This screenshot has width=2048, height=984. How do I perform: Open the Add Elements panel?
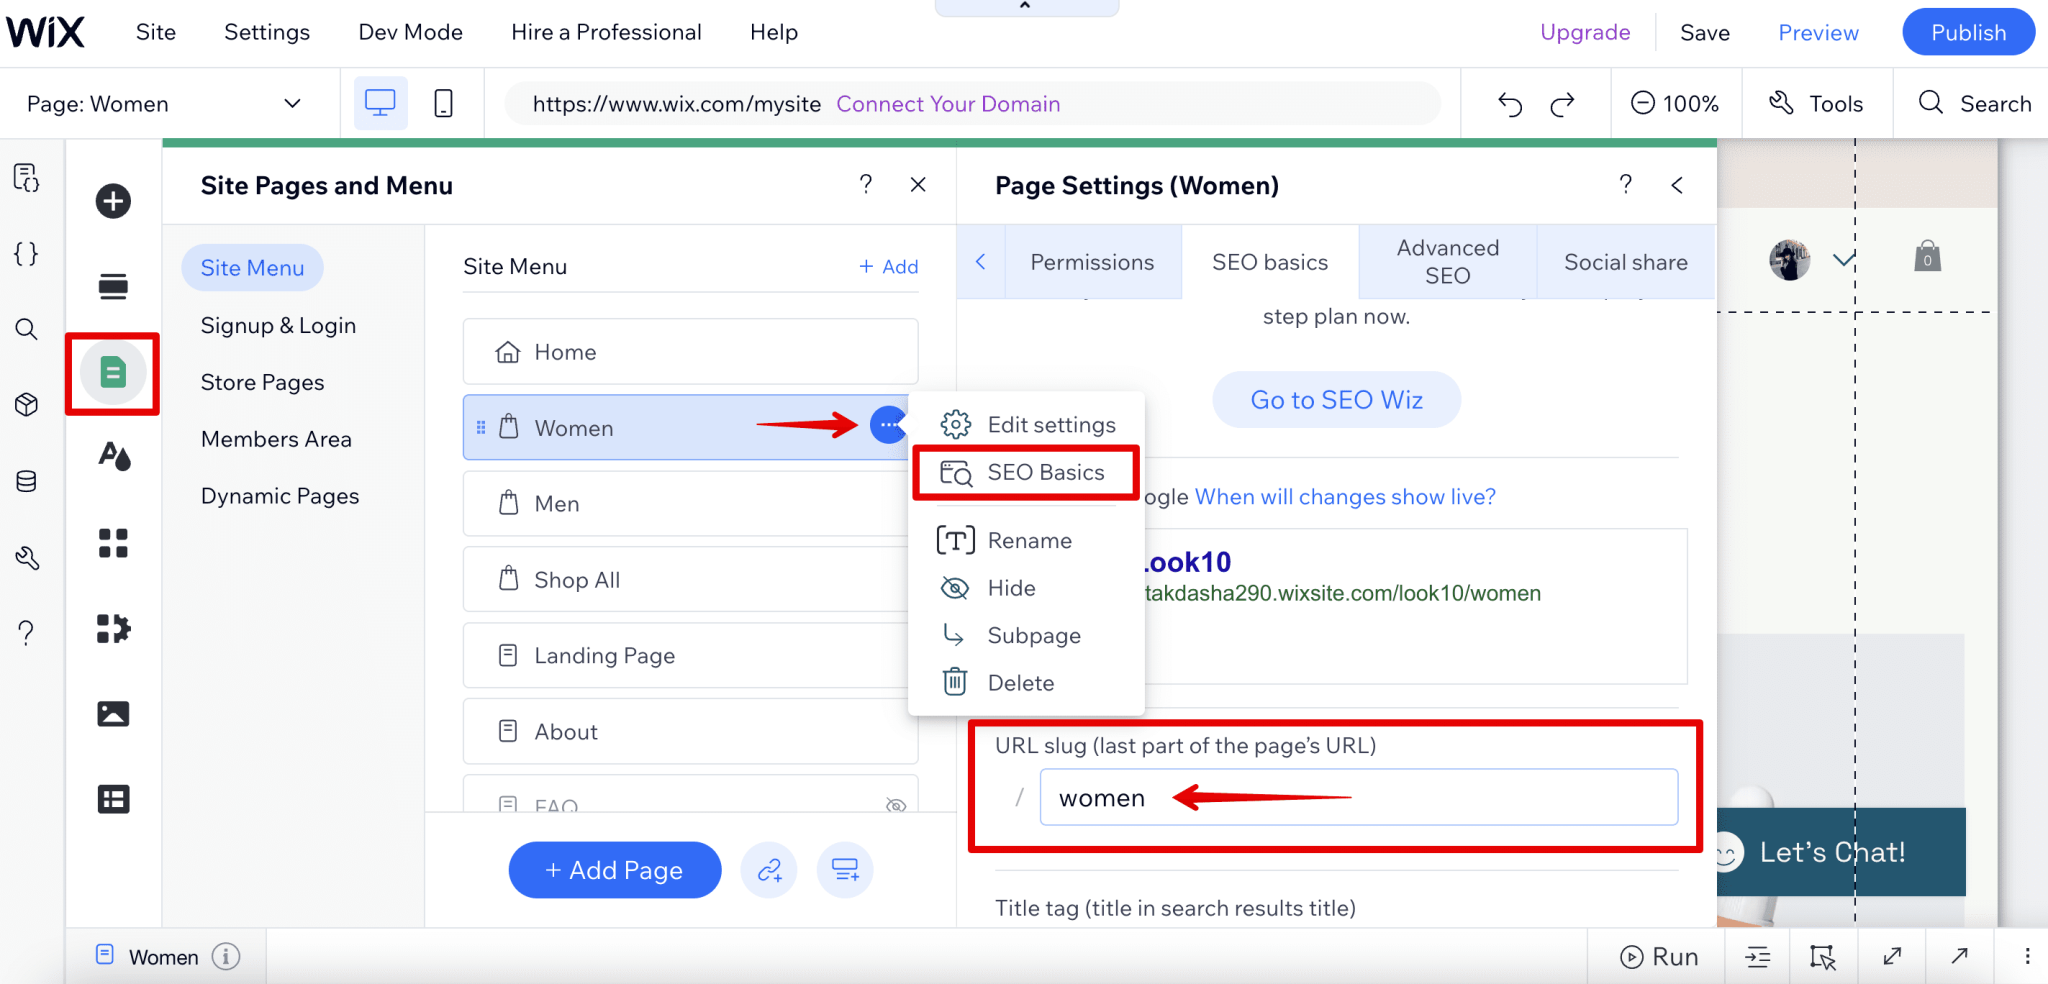coord(113,201)
